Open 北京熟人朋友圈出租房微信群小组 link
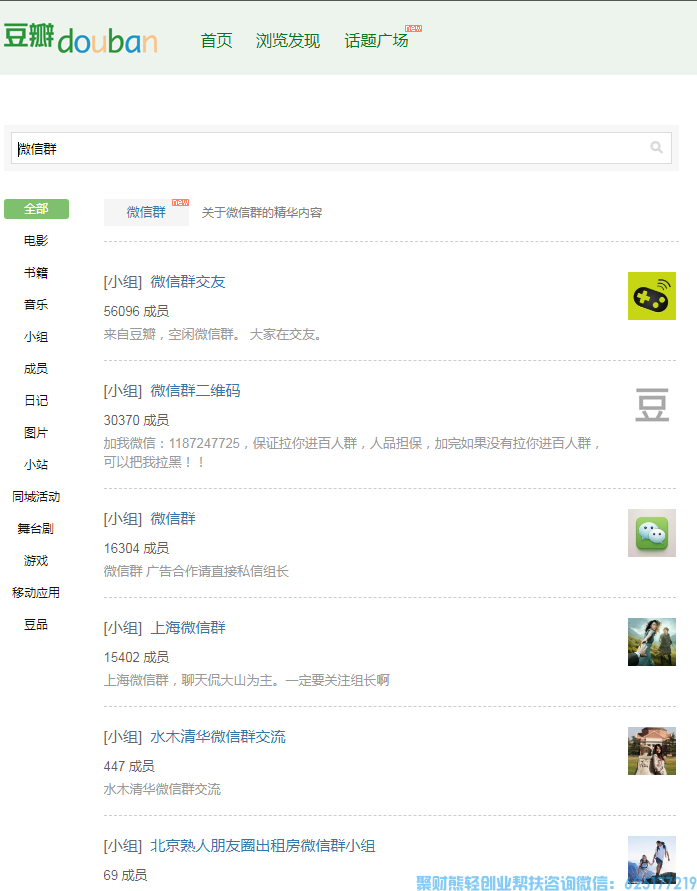This screenshot has width=697, height=891. tap(263, 846)
